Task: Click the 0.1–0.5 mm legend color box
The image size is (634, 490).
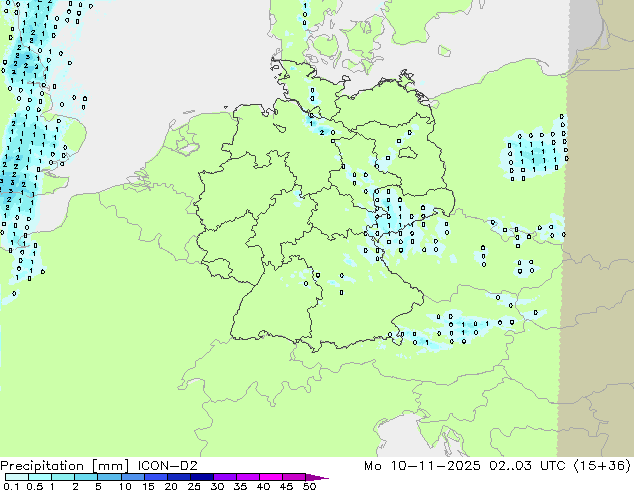Action: [17, 477]
